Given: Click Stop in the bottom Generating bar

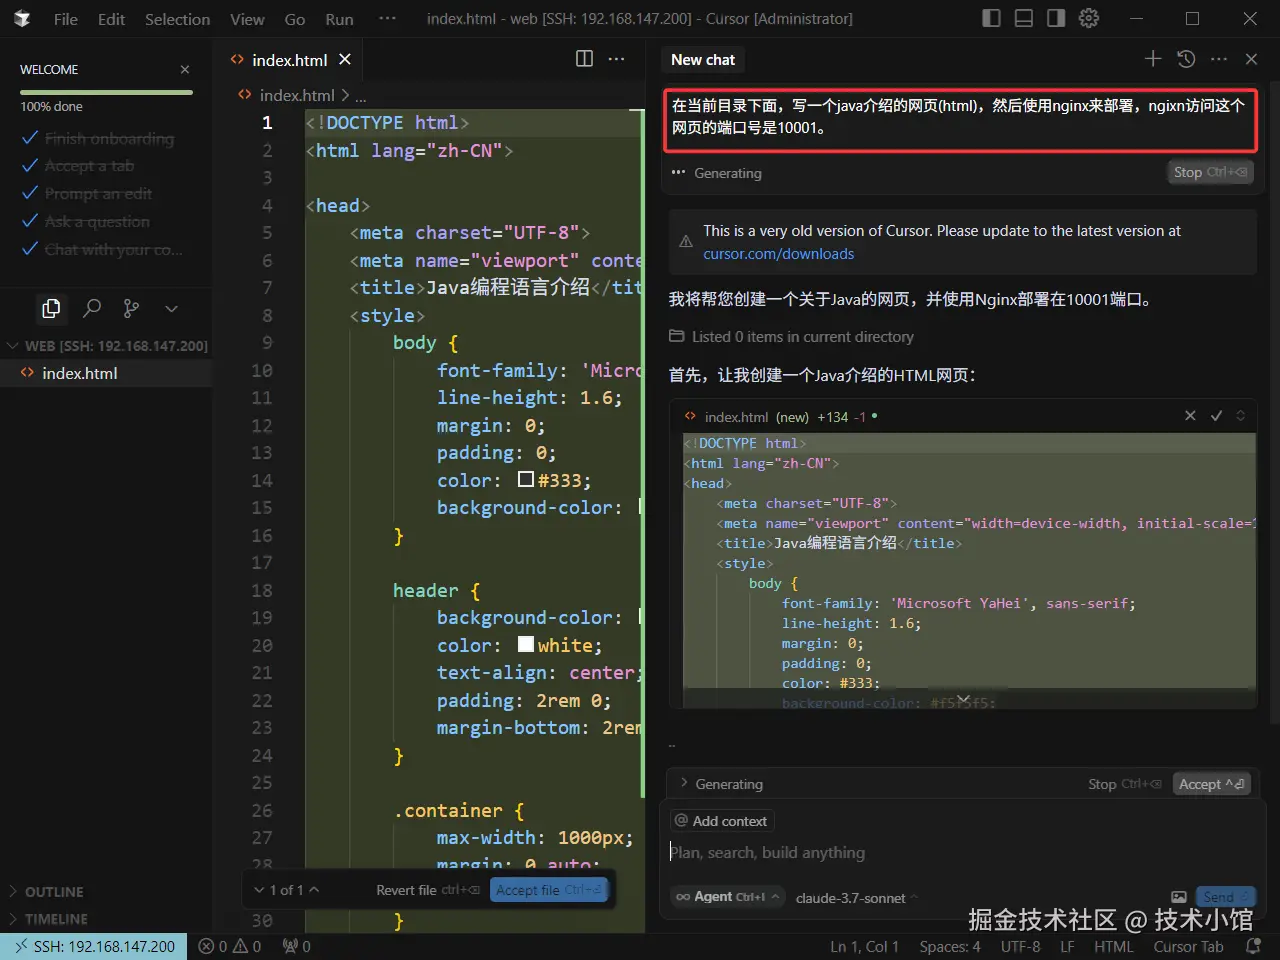Looking at the screenshot, I should 1124,784.
